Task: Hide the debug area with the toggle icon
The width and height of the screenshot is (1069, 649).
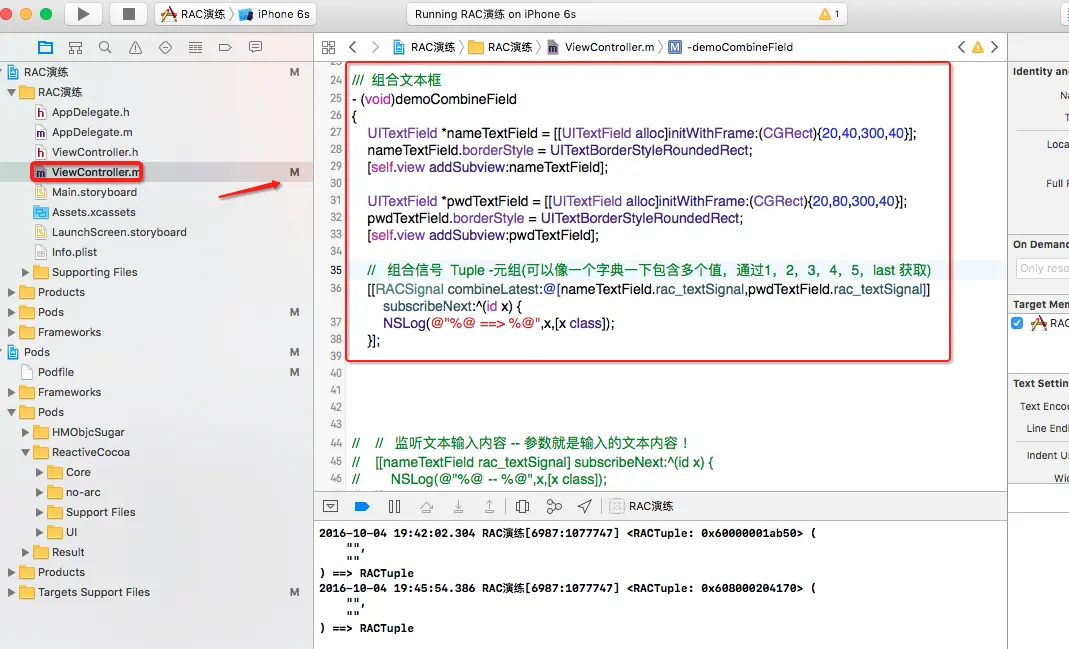Action: 331,506
